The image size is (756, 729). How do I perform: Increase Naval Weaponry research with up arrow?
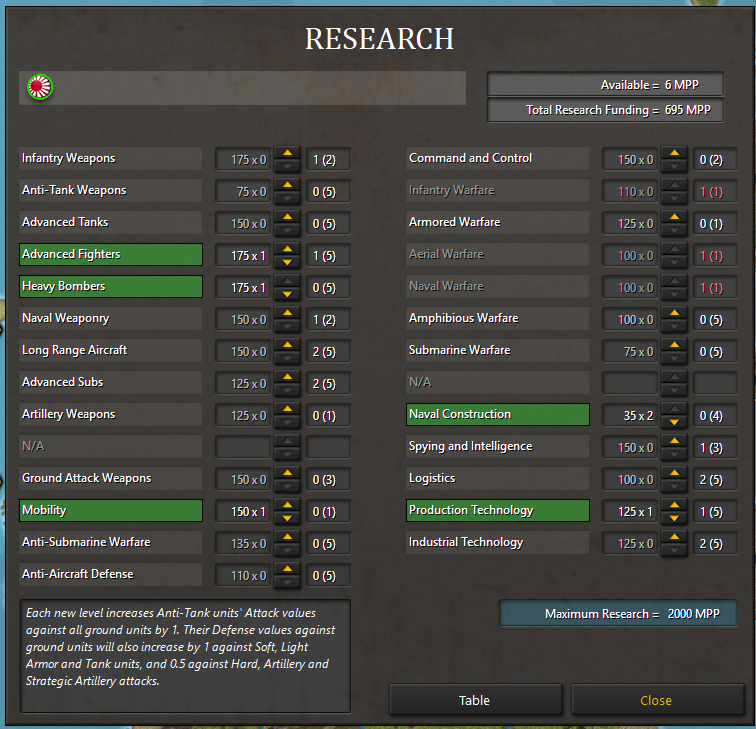click(x=287, y=312)
